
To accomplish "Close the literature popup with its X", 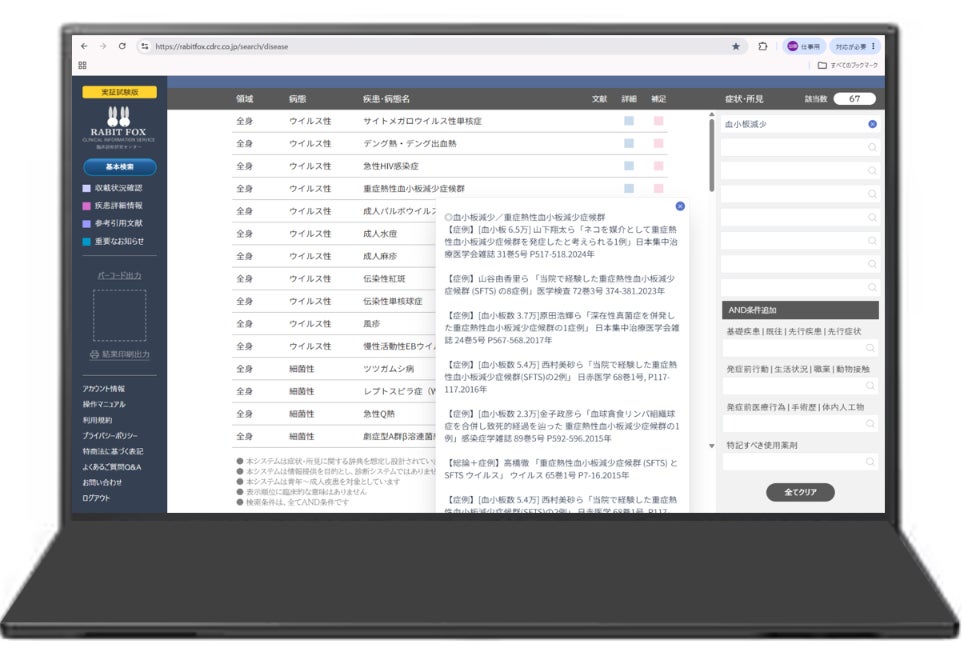I will [x=680, y=206].
